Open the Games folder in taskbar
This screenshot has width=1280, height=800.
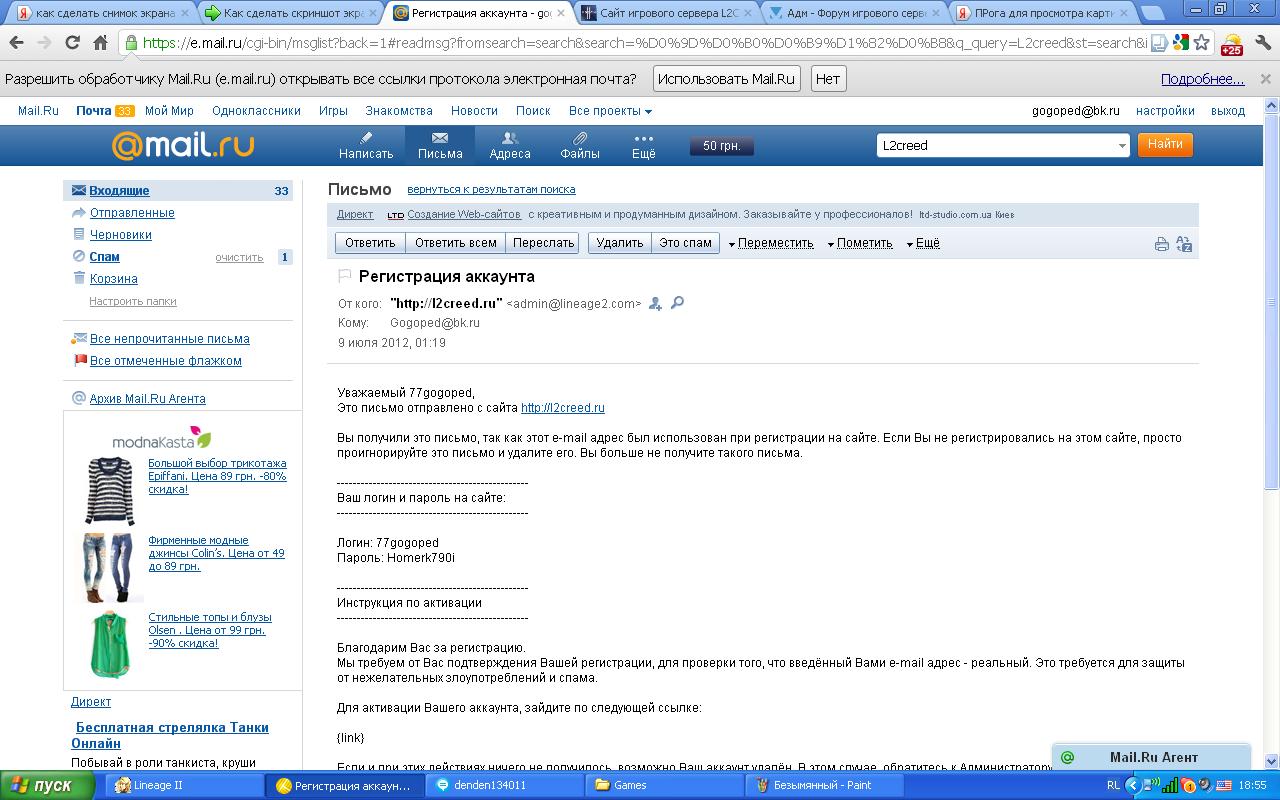tap(665, 786)
